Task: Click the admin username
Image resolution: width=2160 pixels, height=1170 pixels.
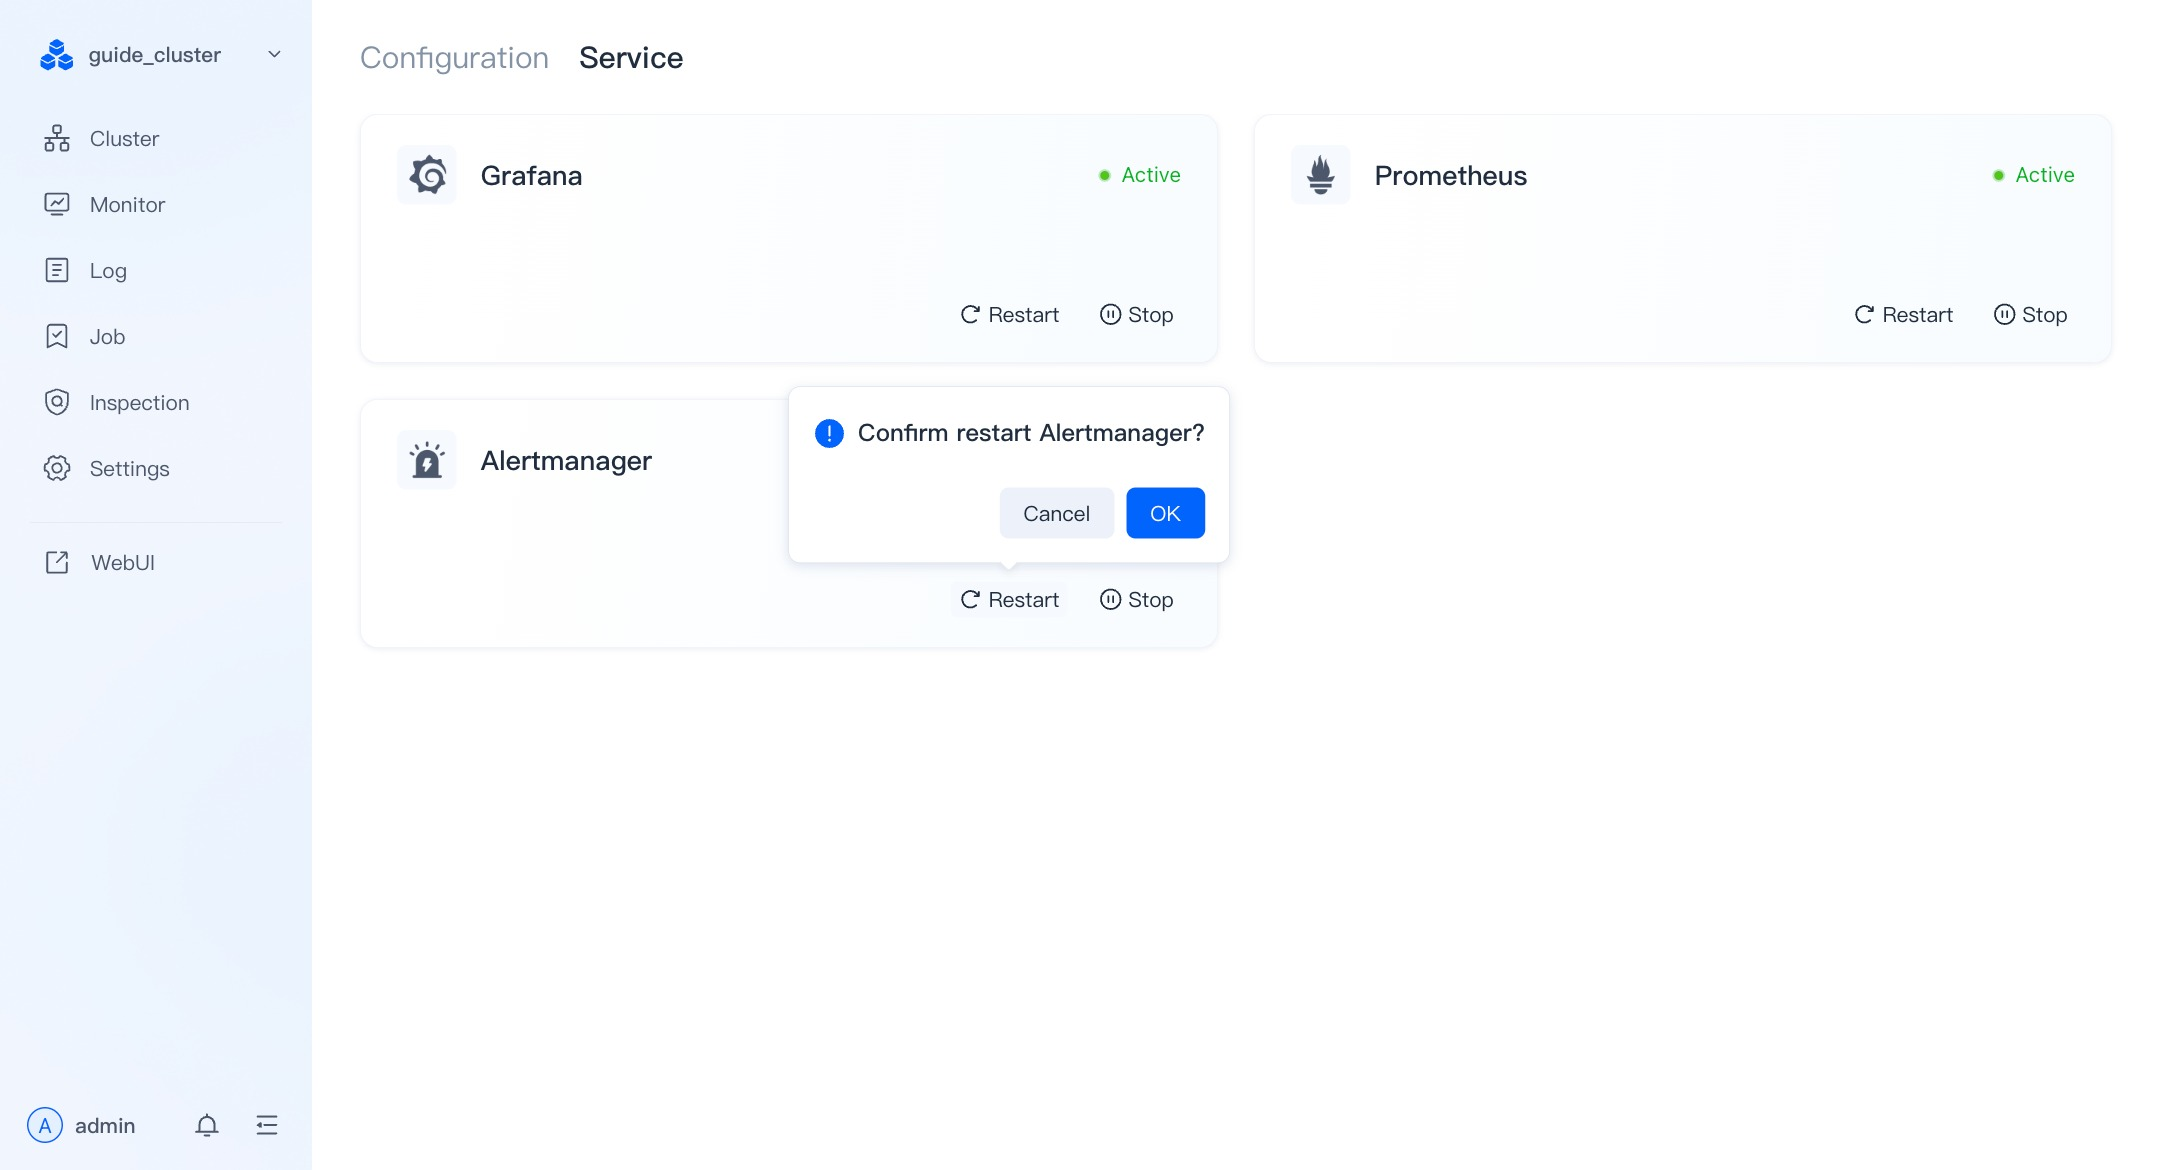Action: coord(105,1126)
